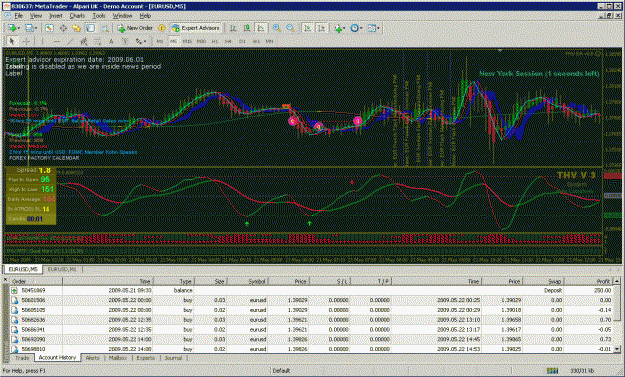Open the Market Watch window icon
Screen dimensions: 625x377
pos(49,28)
